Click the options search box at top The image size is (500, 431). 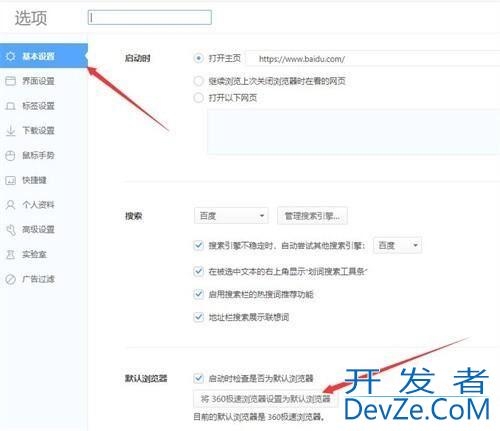click(150, 17)
